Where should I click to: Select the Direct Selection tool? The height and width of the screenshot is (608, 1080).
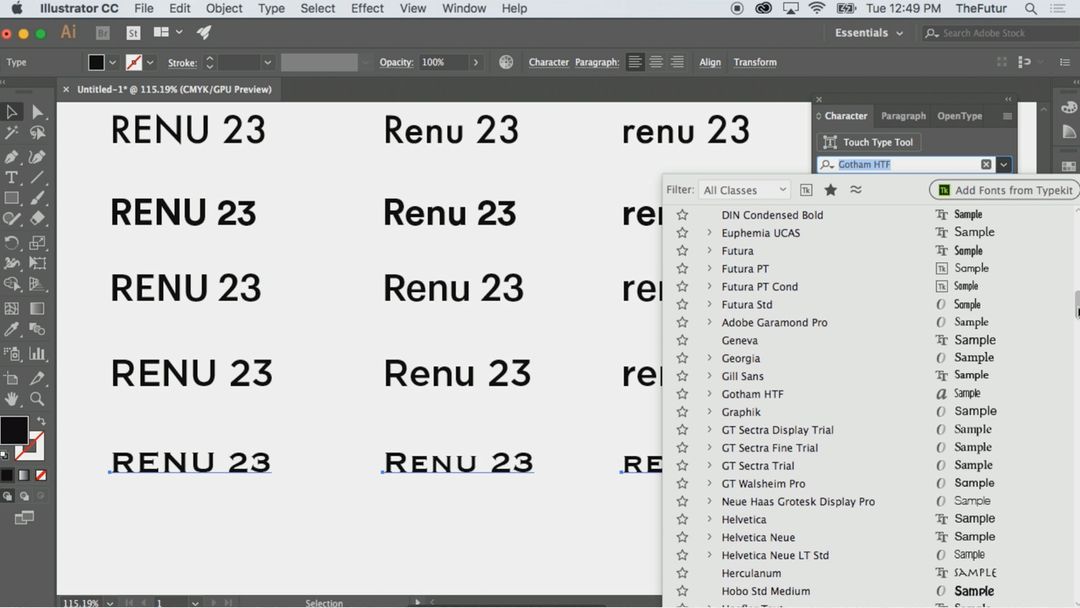(x=37, y=112)
